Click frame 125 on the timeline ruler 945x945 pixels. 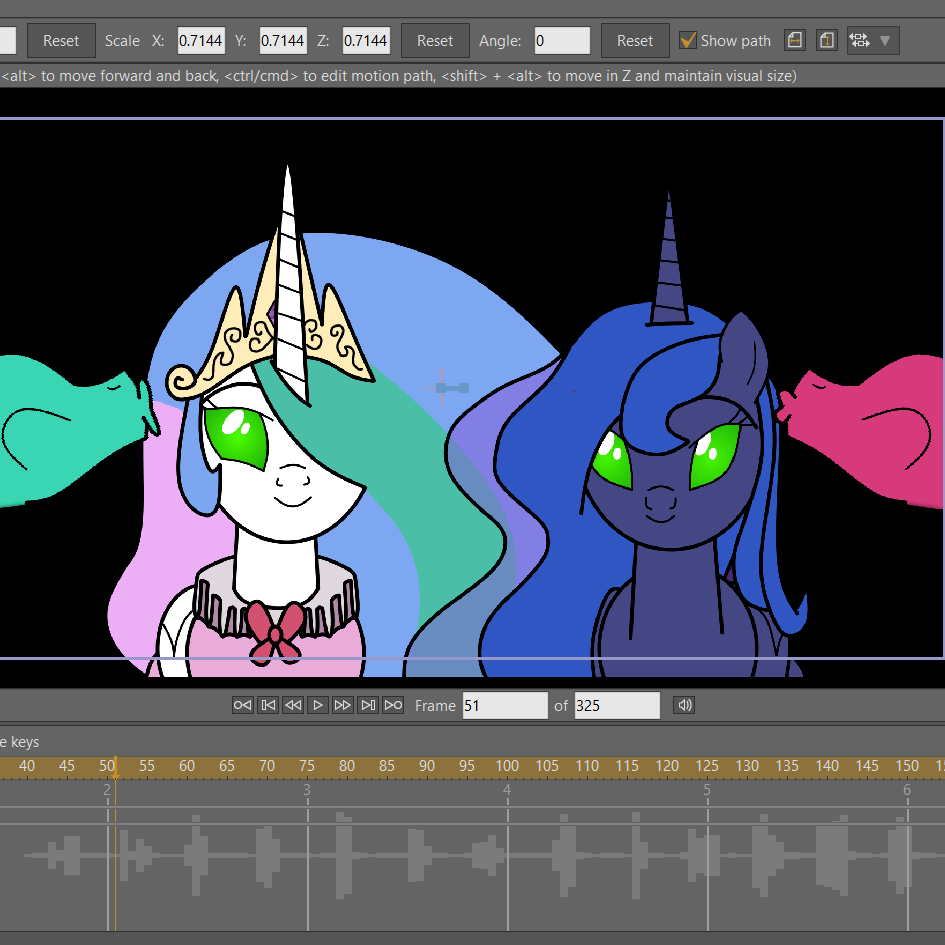(707, 766)
